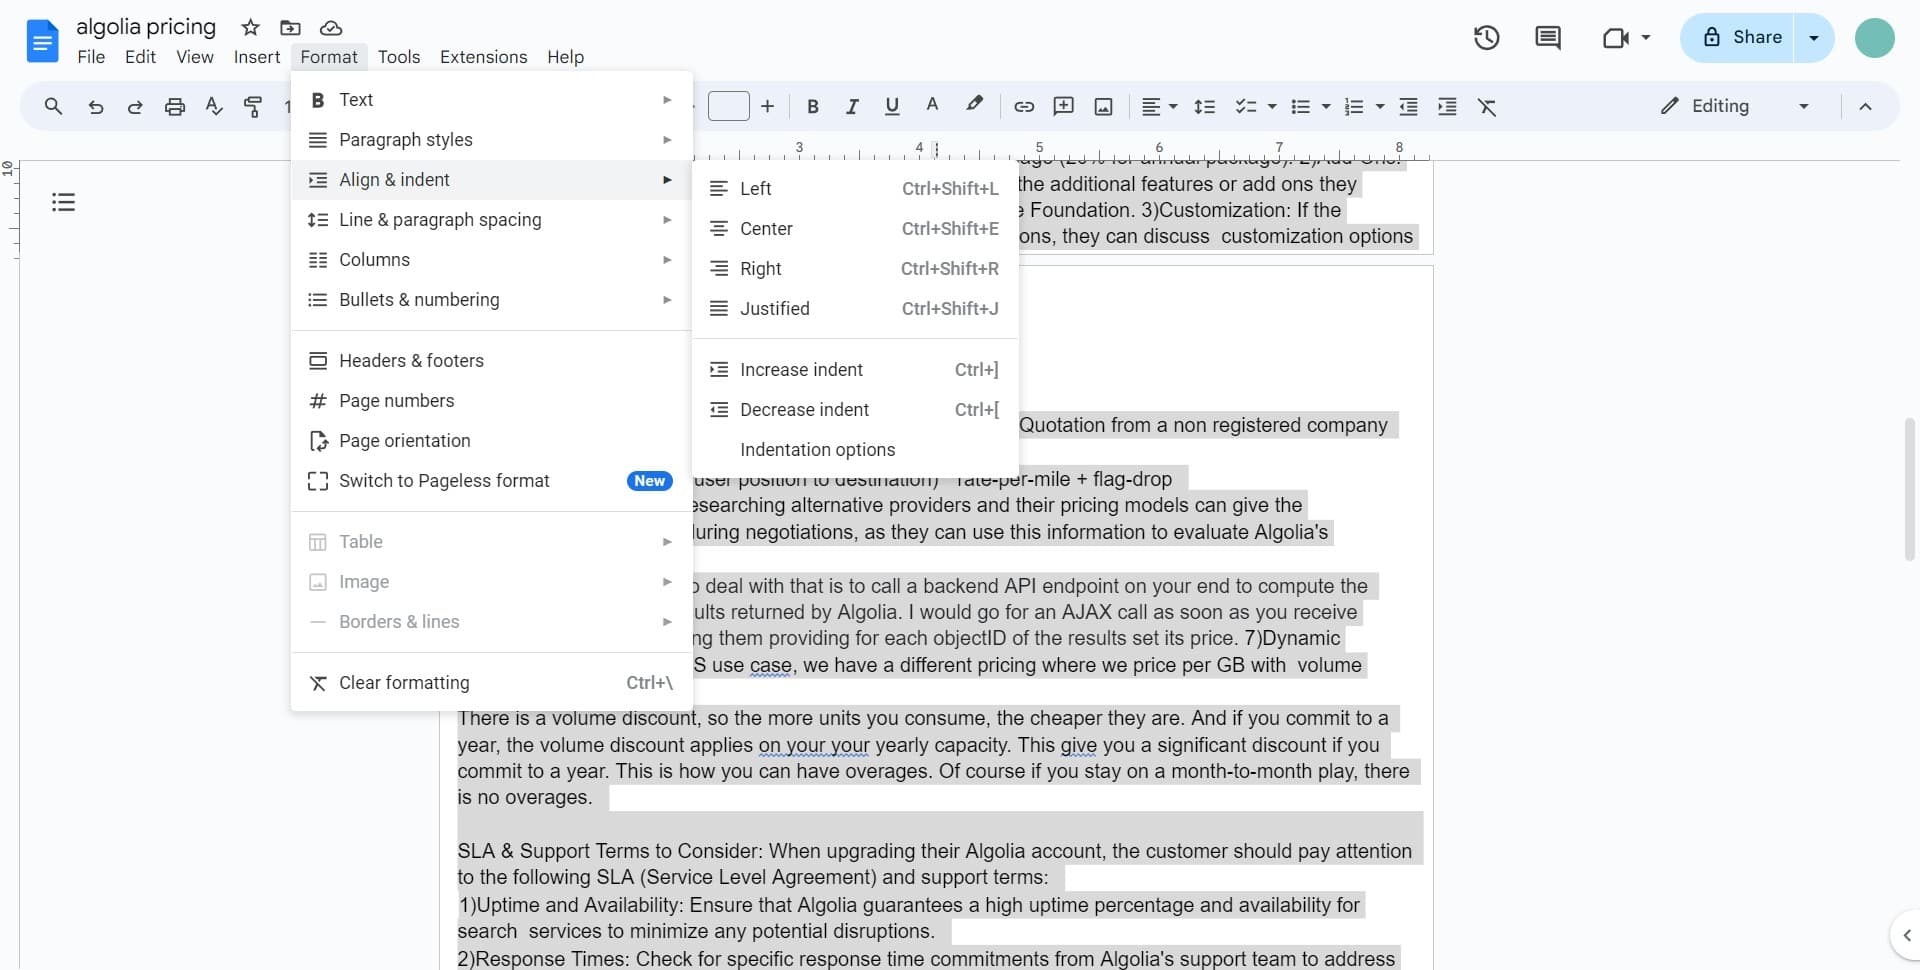Expand the Editing mode dropdown
This screenshot has width=1920, height=970.
click(1804, 106)
